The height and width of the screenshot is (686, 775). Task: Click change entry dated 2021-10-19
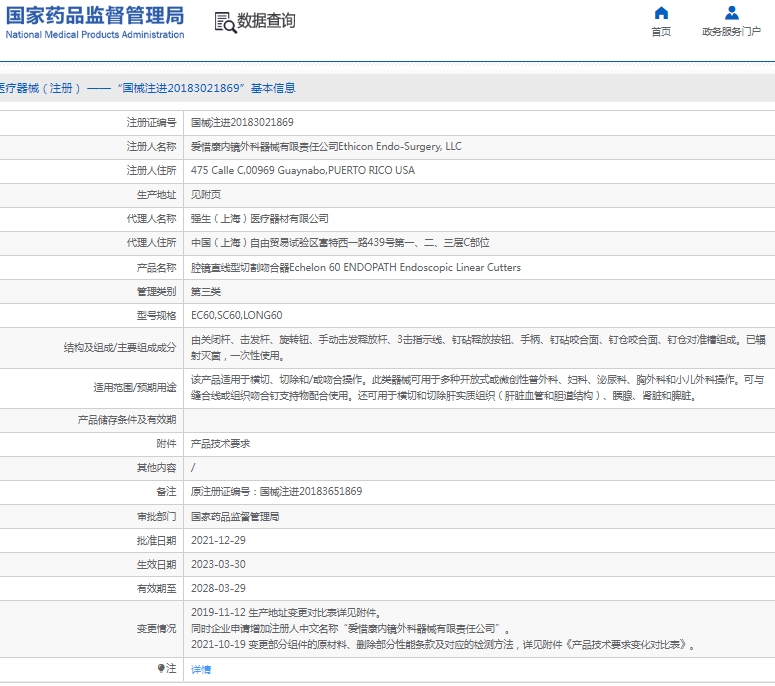coord(443,644)
